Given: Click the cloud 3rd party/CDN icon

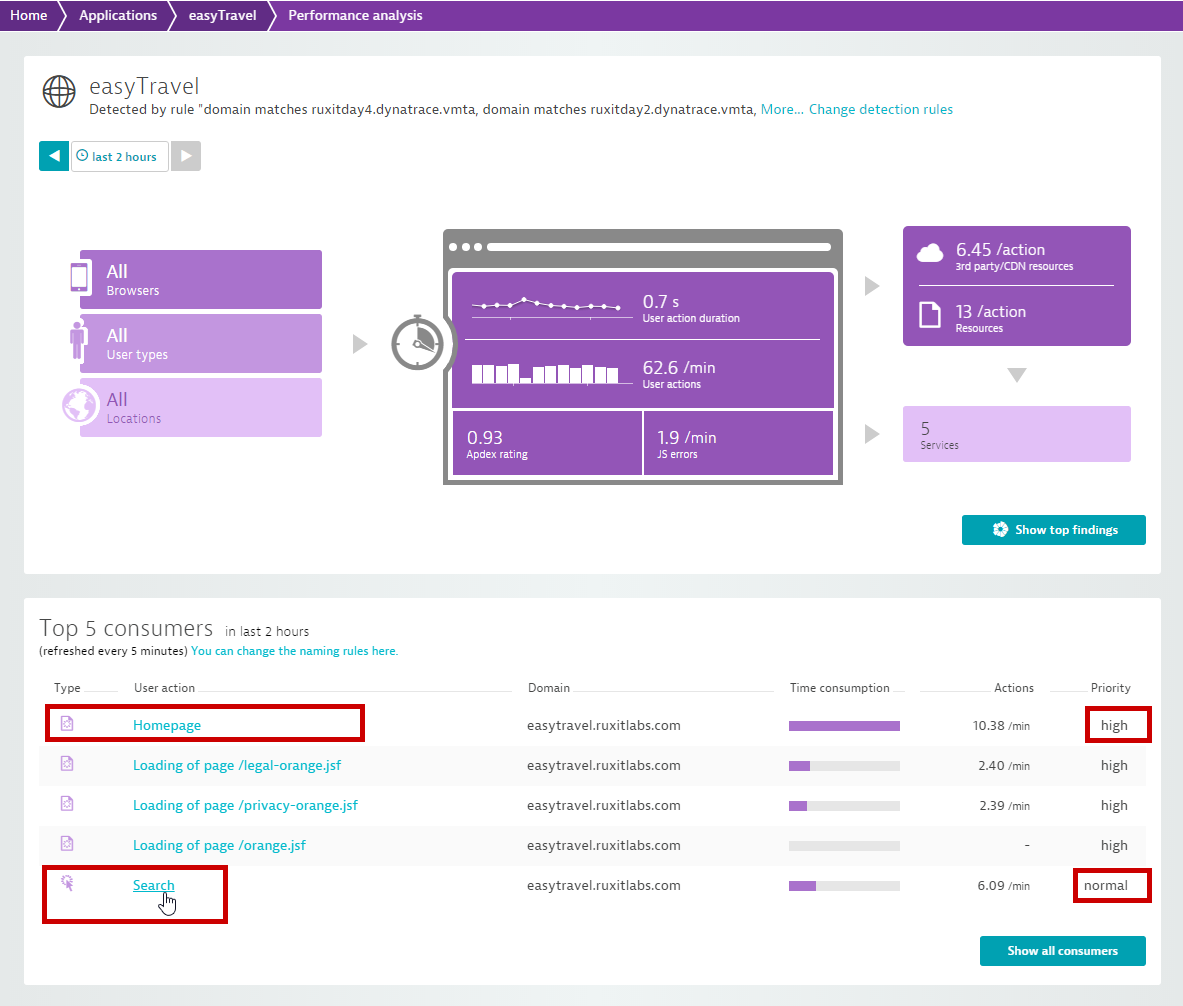Looking at the screenshot, I should coord(930,253).
